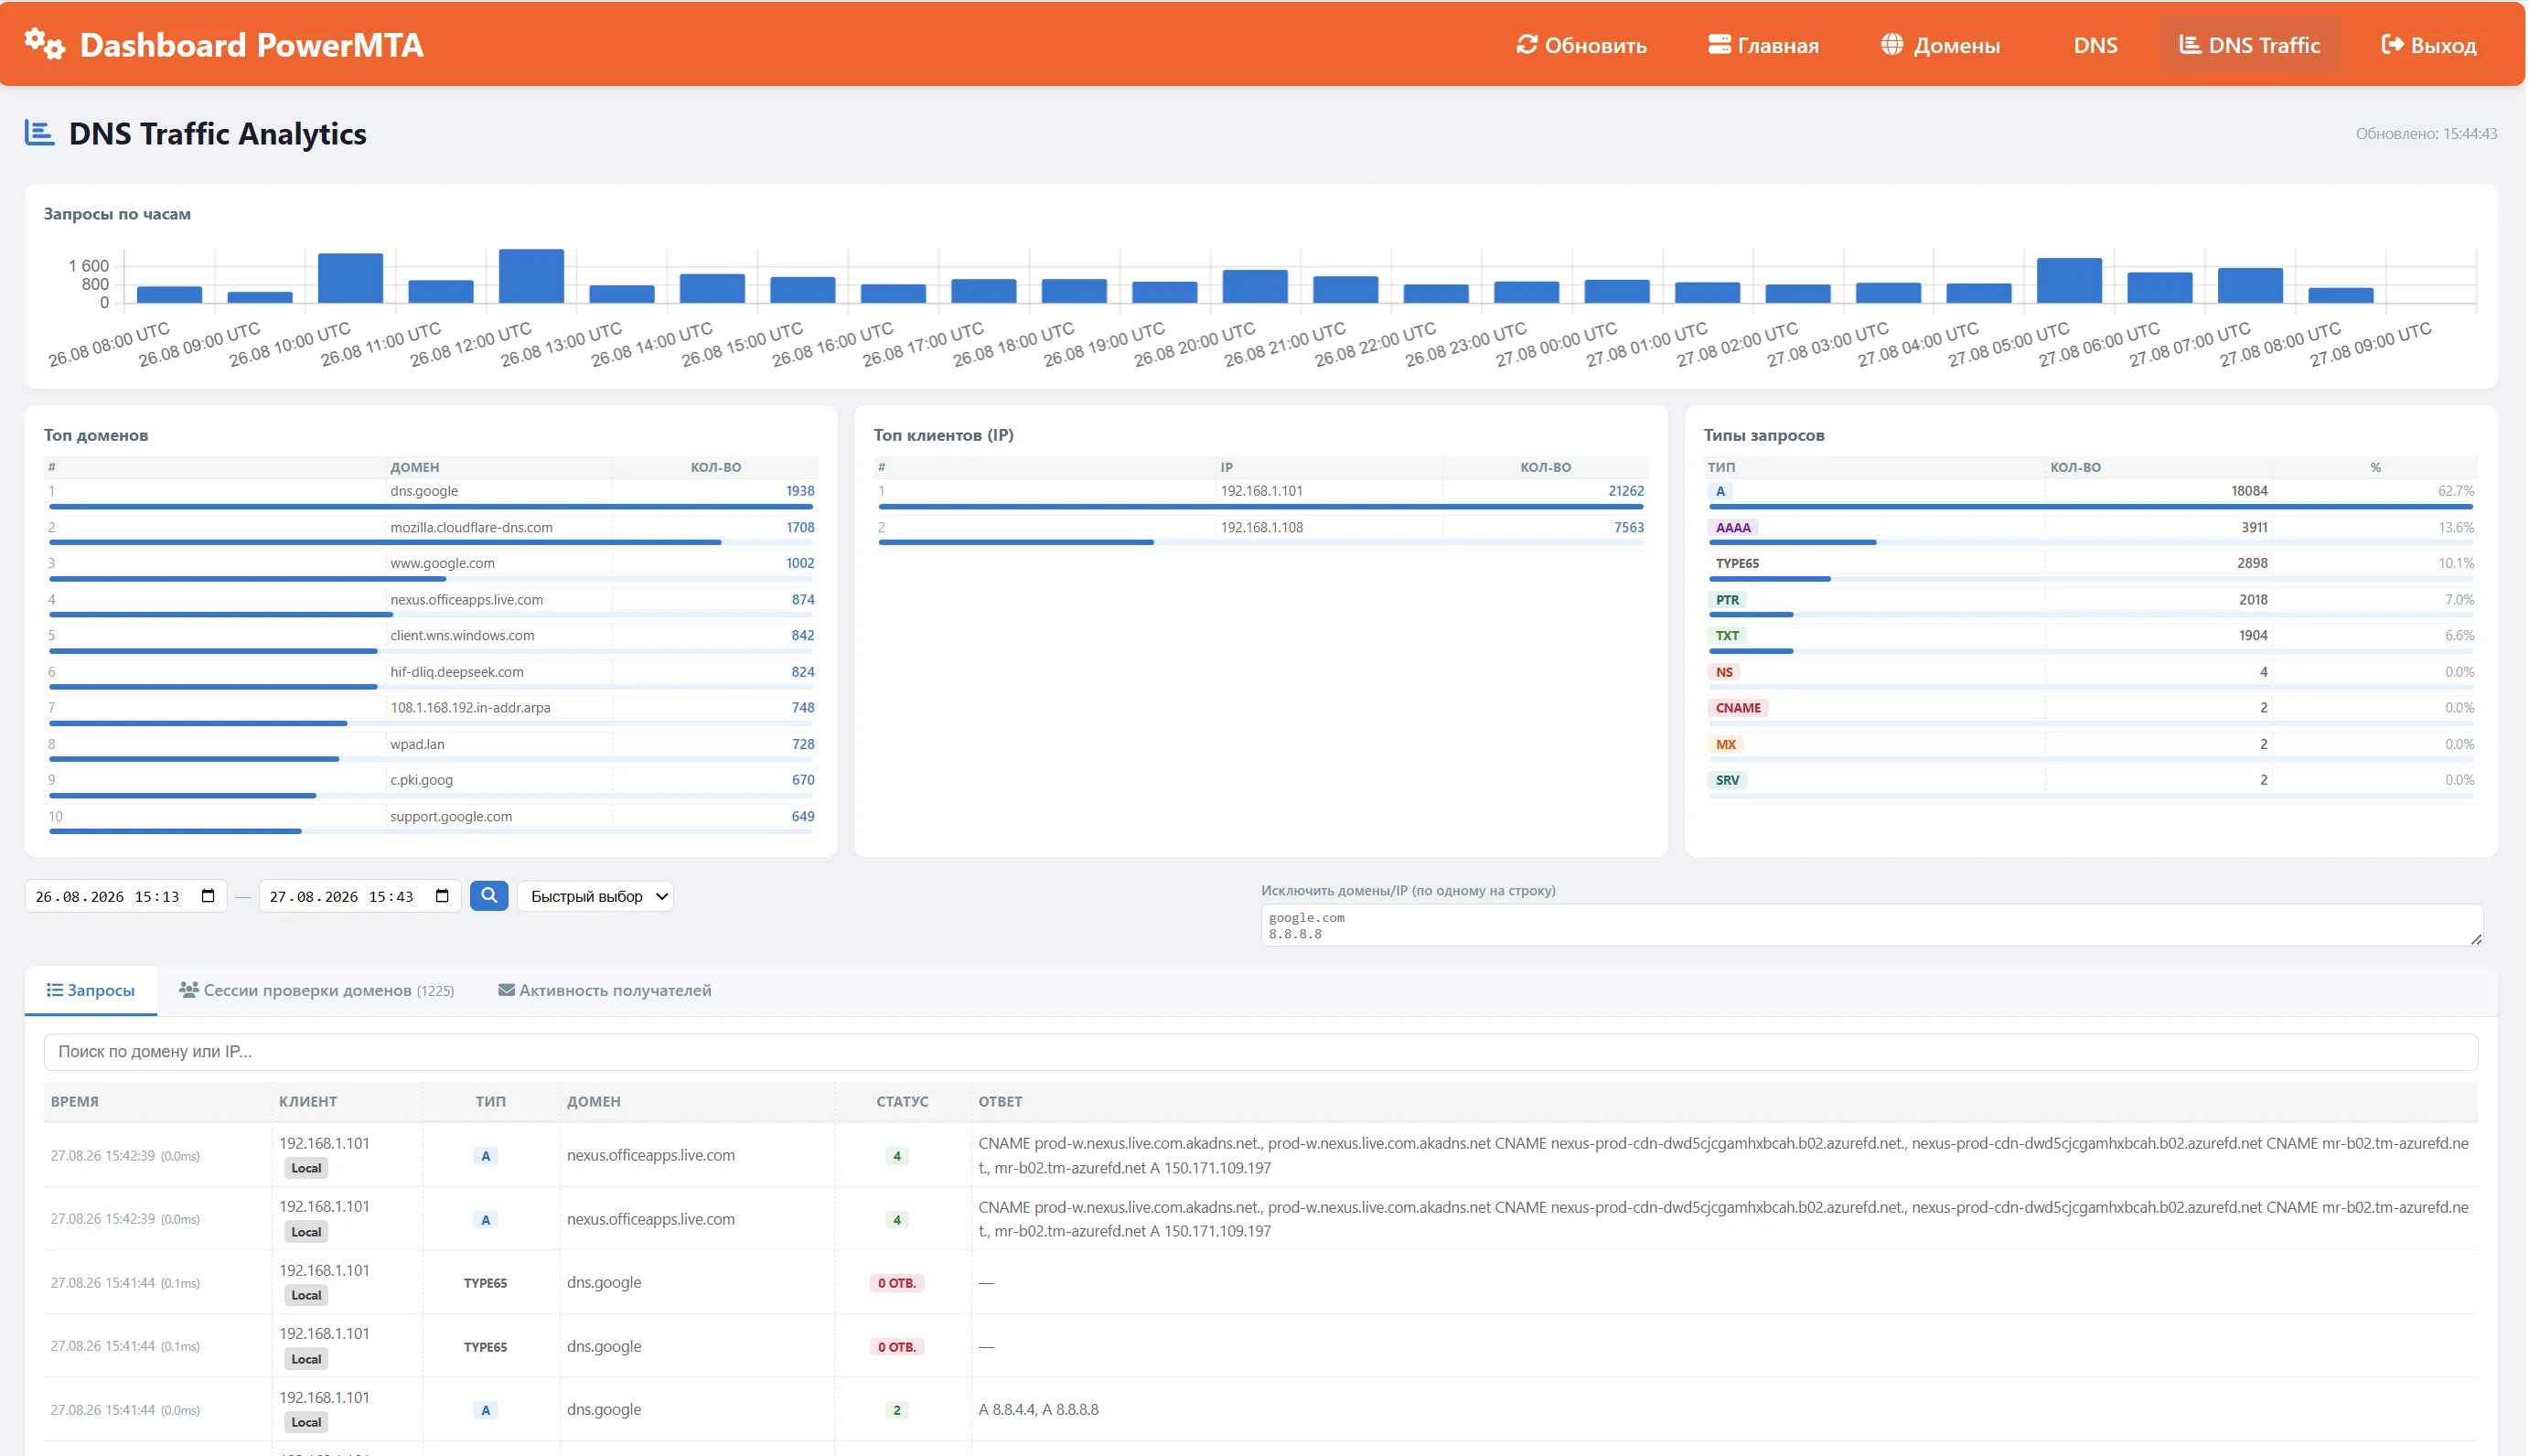Screen dimensions: 2529x1456
Task: Click client IP 192.168.1.108 in Топ клиентов
Action: pyautogui.click(x=1261, y=527)
